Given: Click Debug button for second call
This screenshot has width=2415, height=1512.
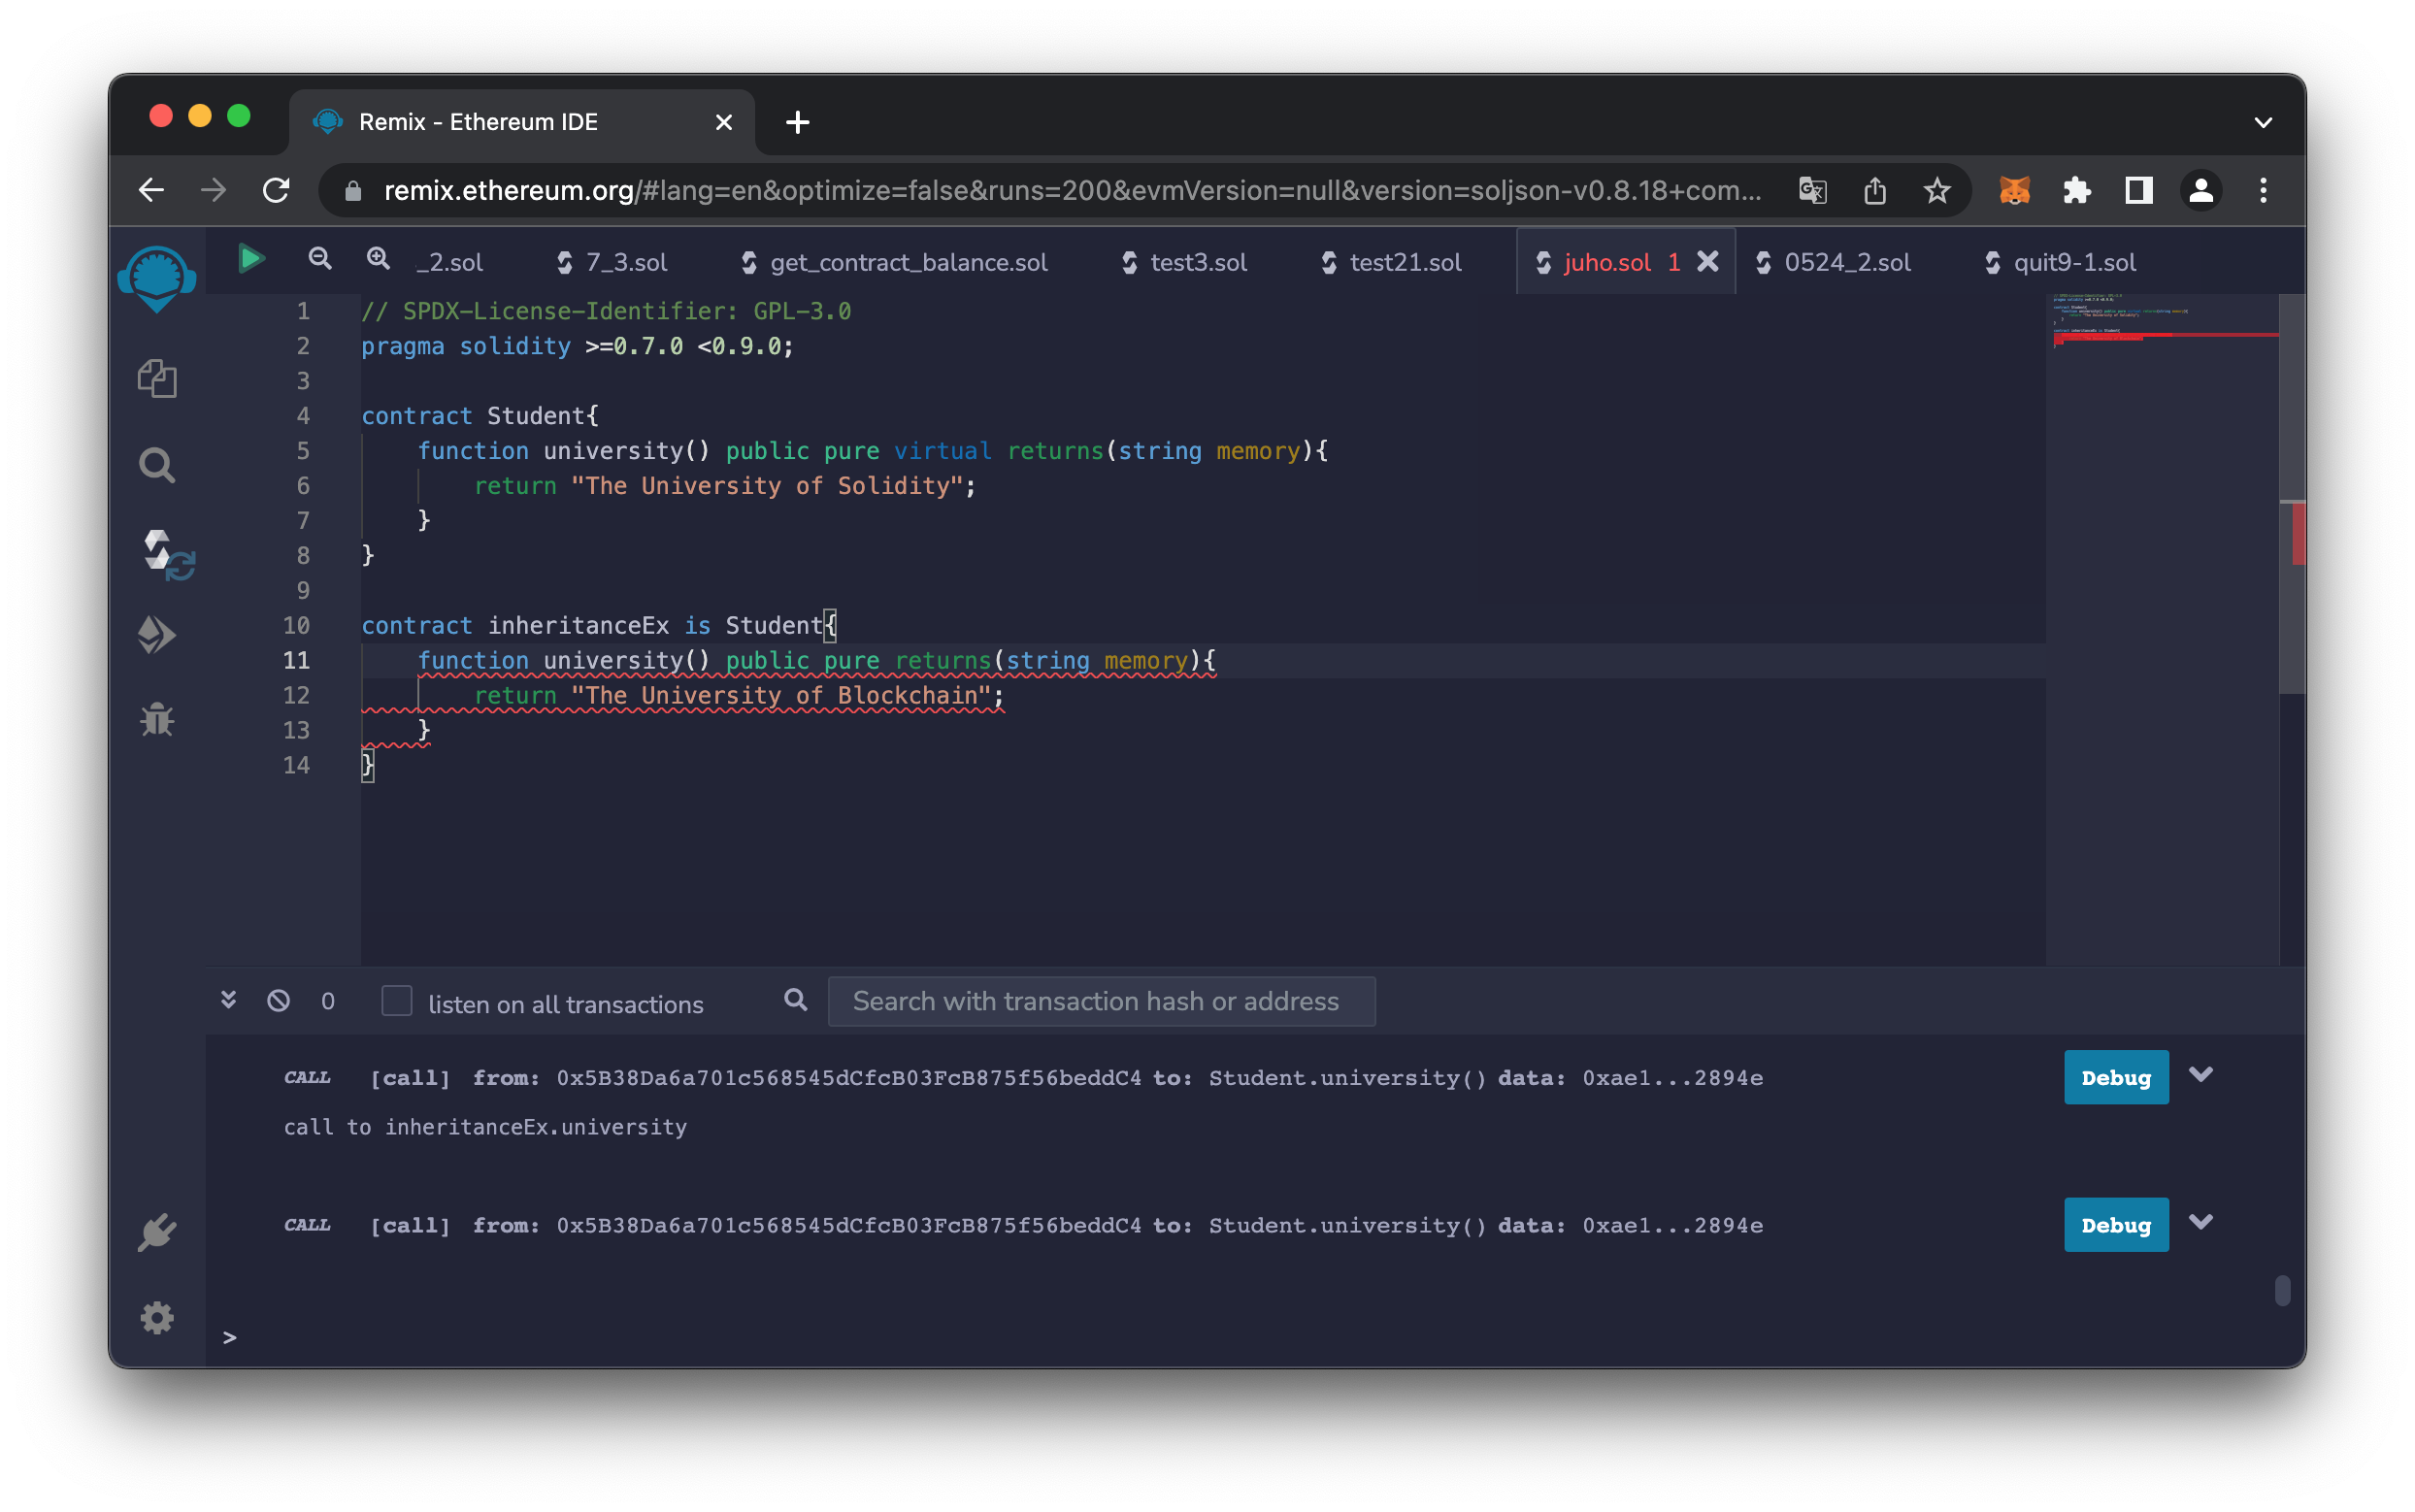Looking at the screenshot, I should coord(2115,1225).
